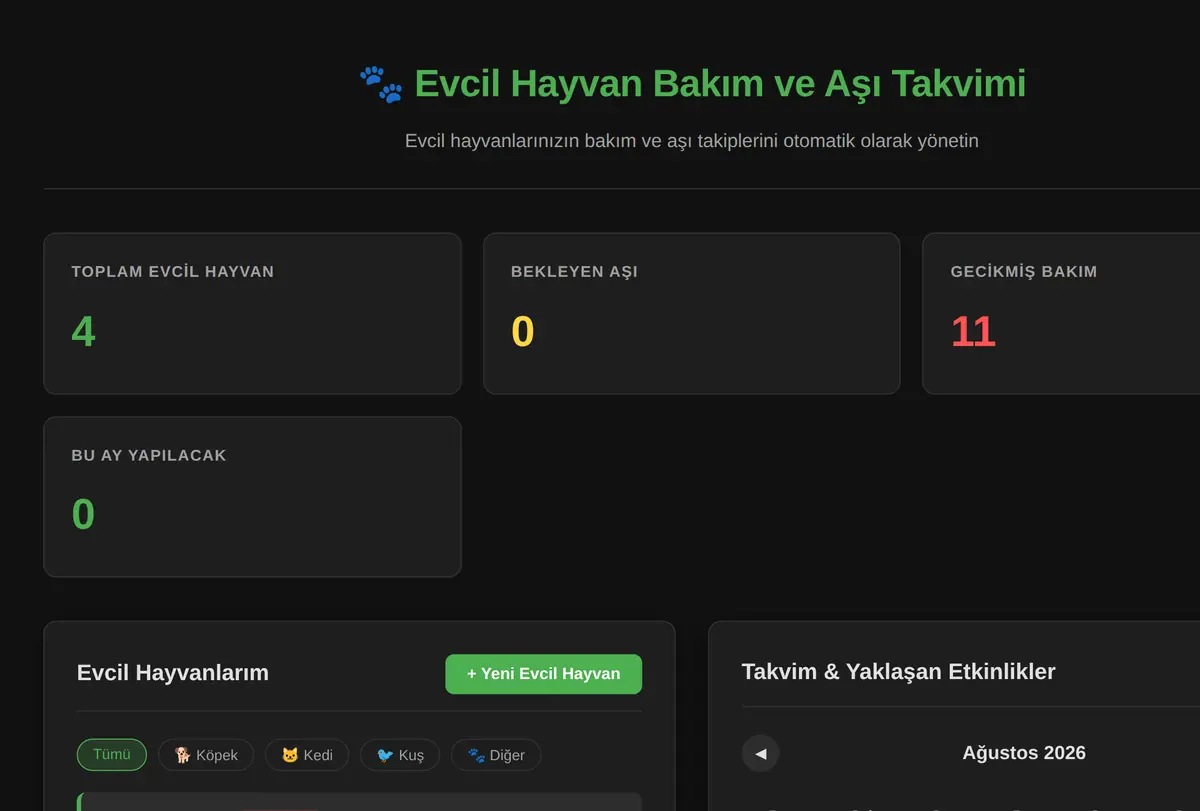This screenshot has height=811, width=1200.
Task: Select the Tümü filter chip
Action: click(x=112, y=755)
